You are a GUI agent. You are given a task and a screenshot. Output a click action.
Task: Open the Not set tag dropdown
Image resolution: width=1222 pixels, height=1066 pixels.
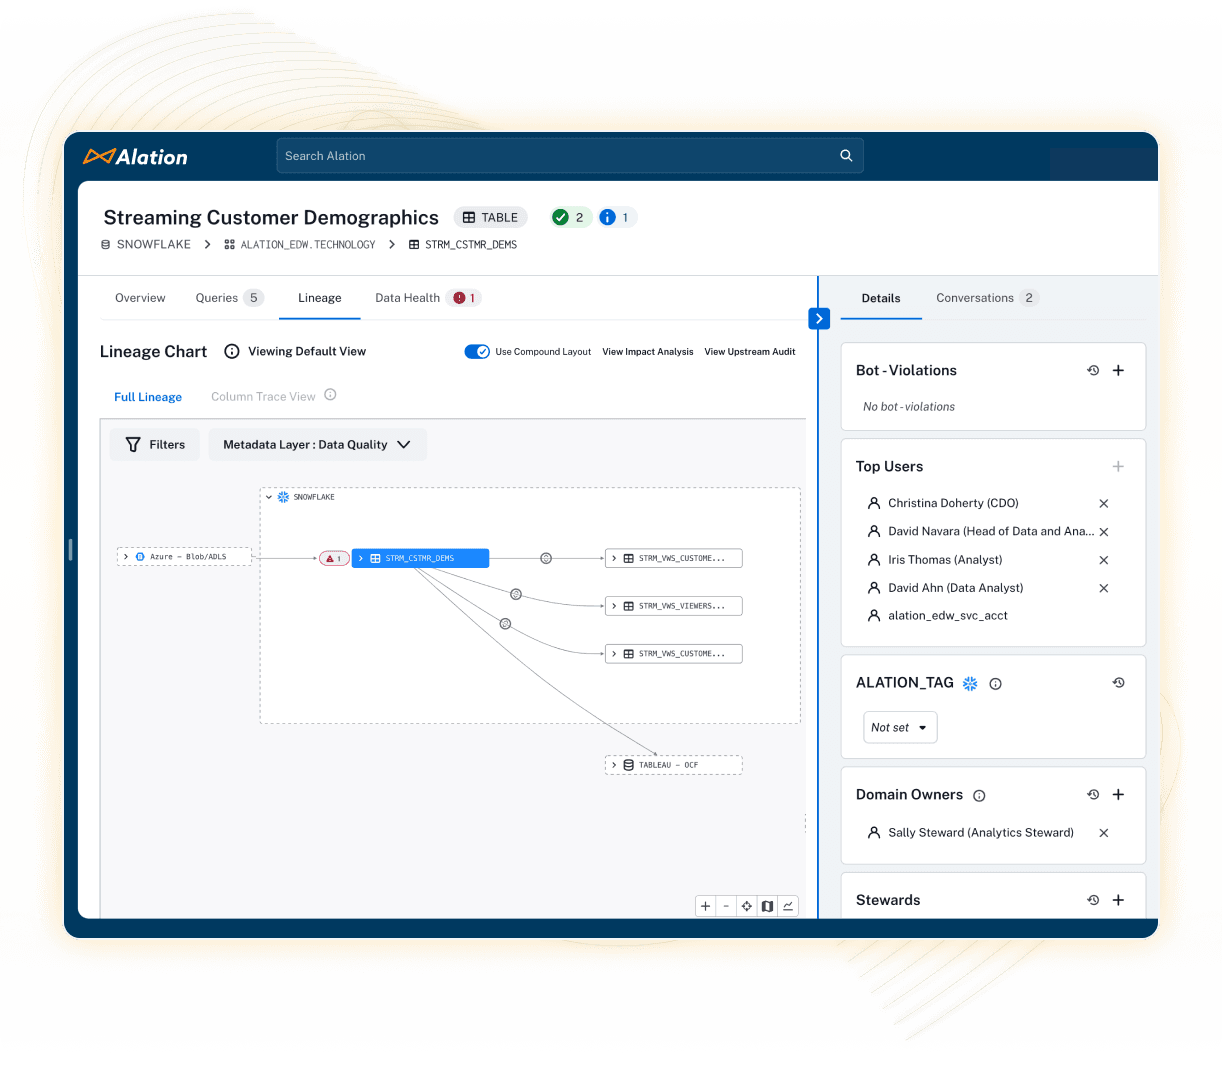pyautogui.click(x=899, y=727)
